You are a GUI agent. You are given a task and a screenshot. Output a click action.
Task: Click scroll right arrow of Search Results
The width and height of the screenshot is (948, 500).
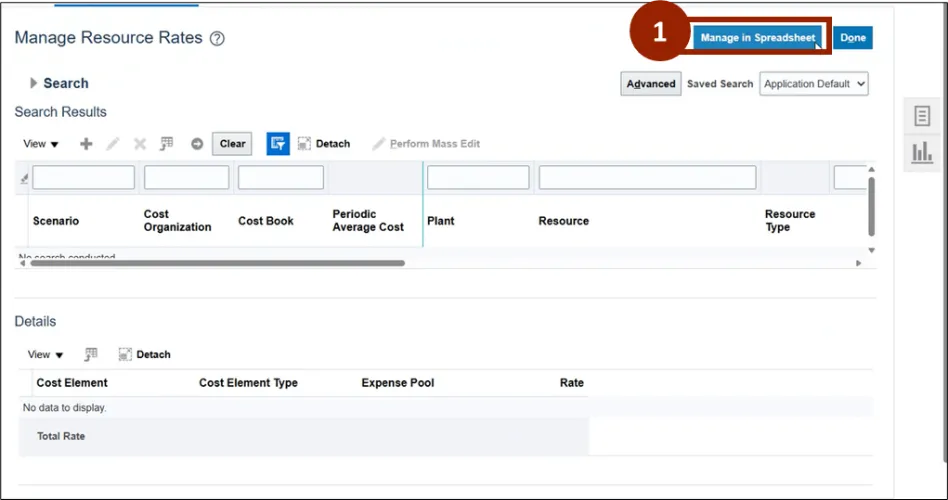(x=858, y=263)
